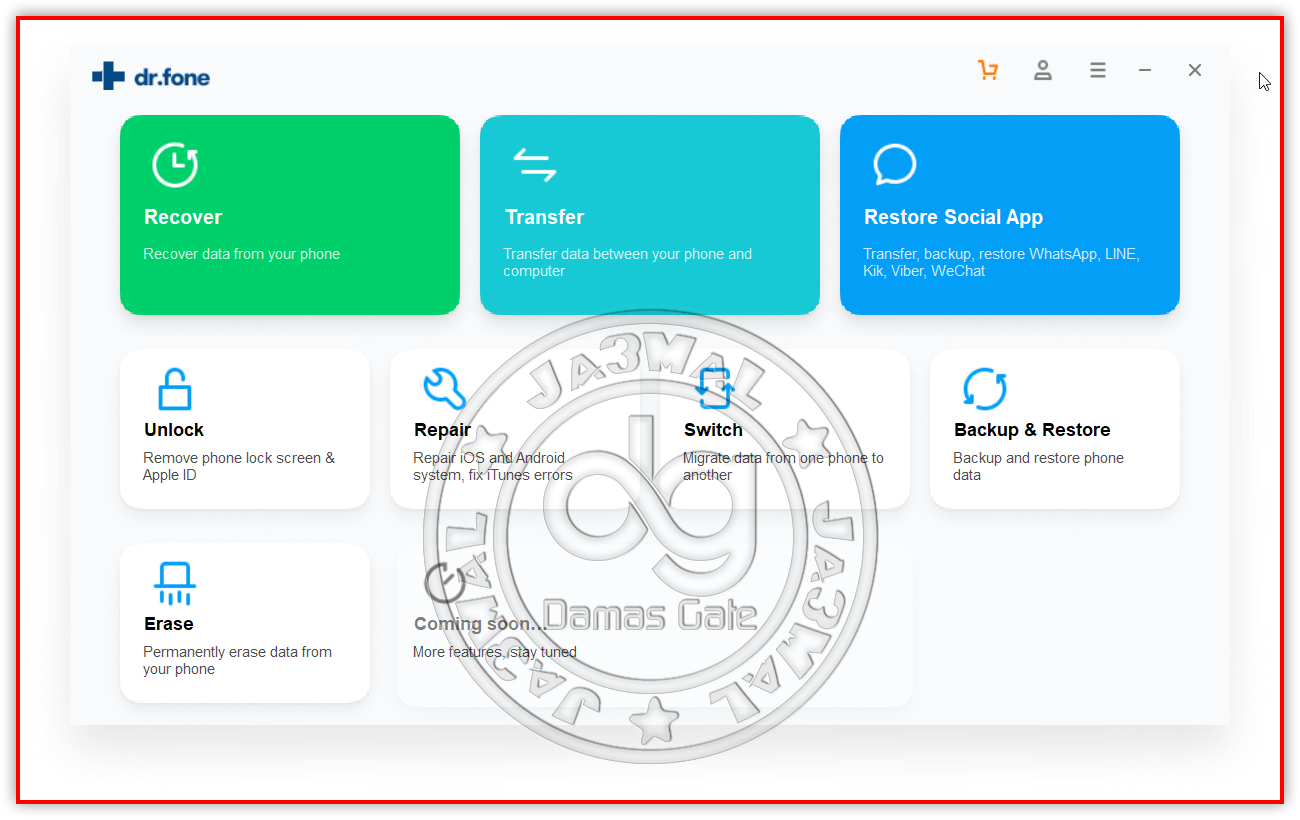Click the Transfer arrows icon

pos(535,165)
